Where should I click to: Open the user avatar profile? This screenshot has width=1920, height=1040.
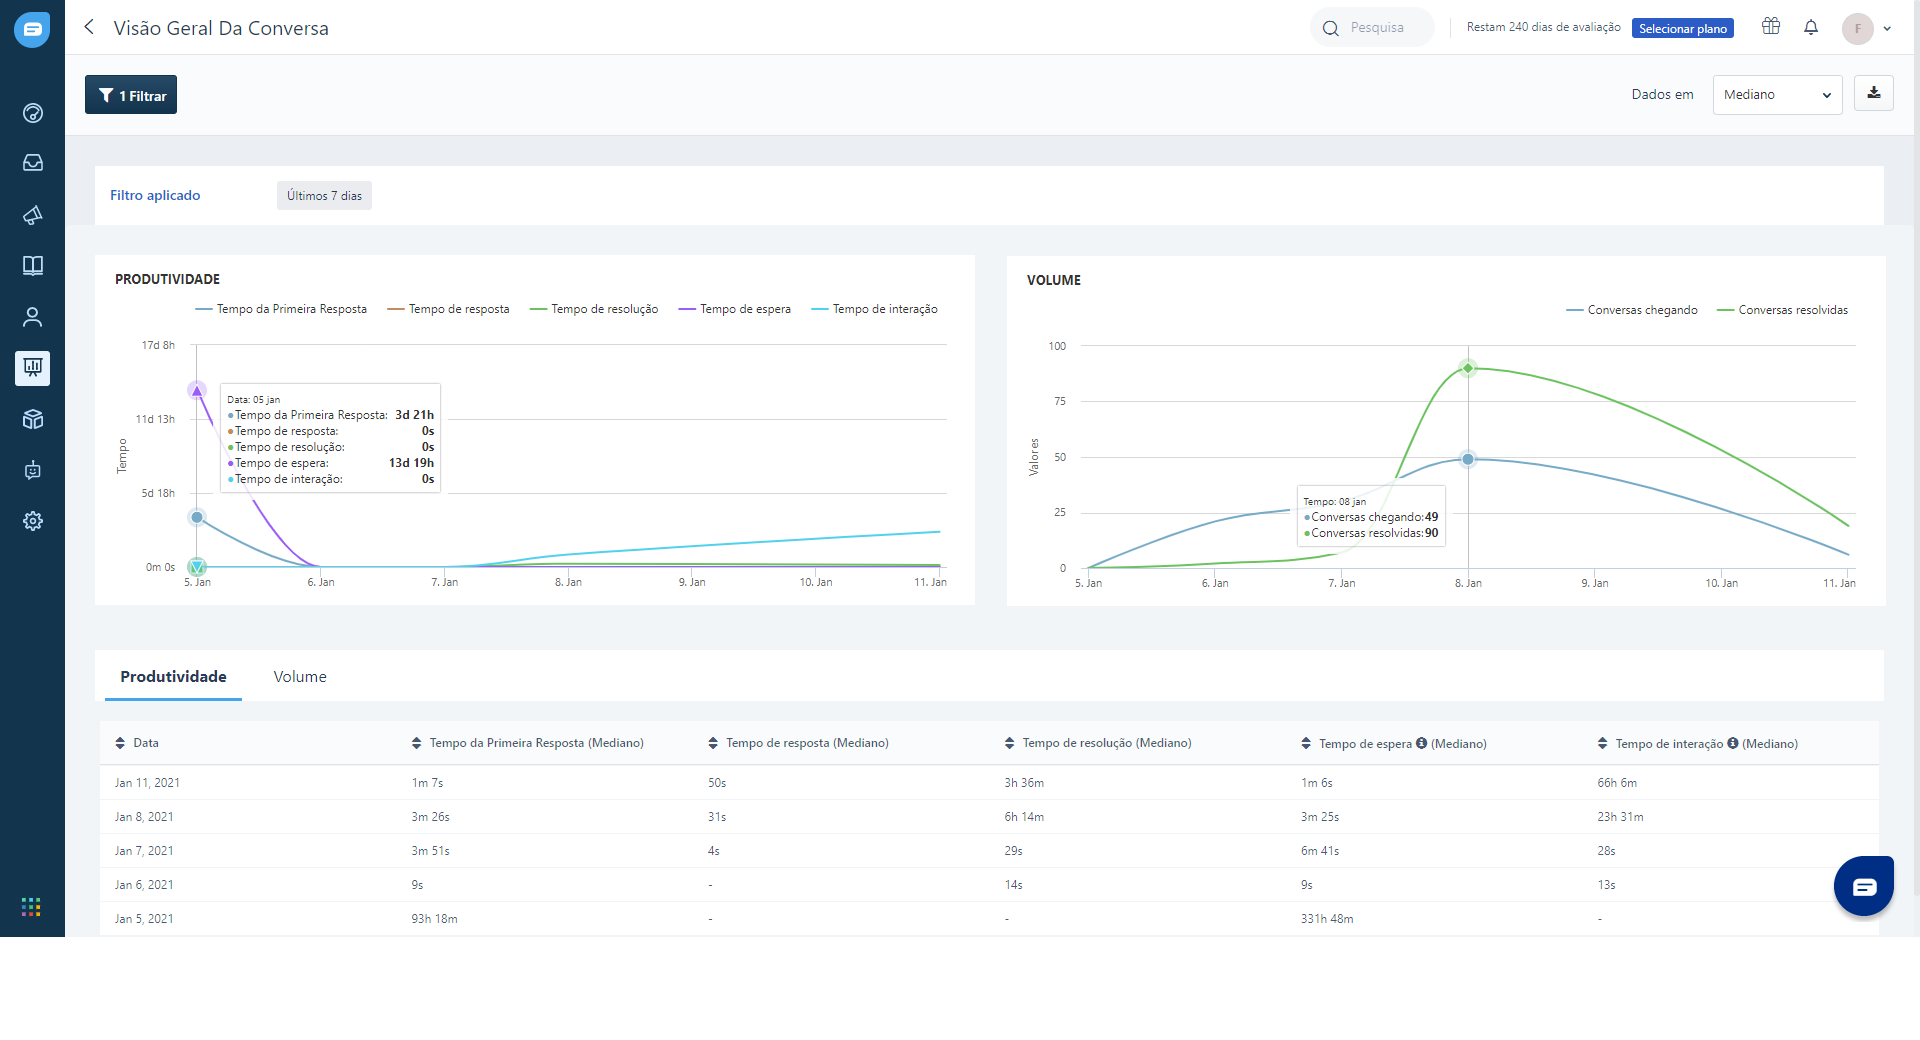pos(1858,28)
